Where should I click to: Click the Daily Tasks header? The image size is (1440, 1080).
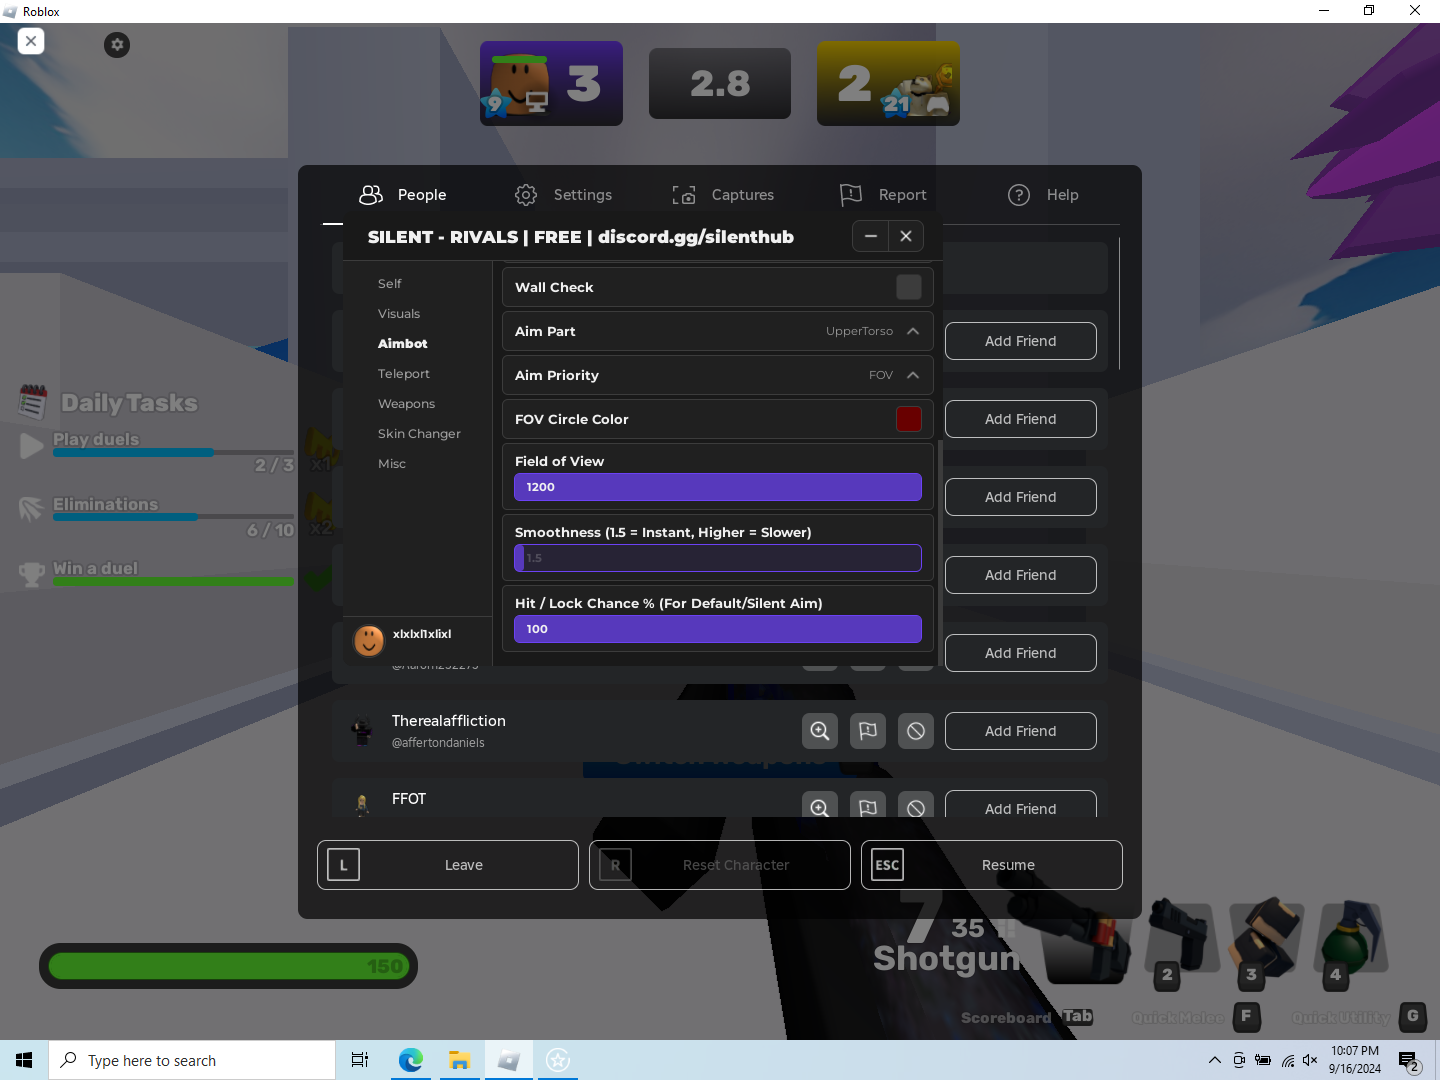click(x=129, y=403)
